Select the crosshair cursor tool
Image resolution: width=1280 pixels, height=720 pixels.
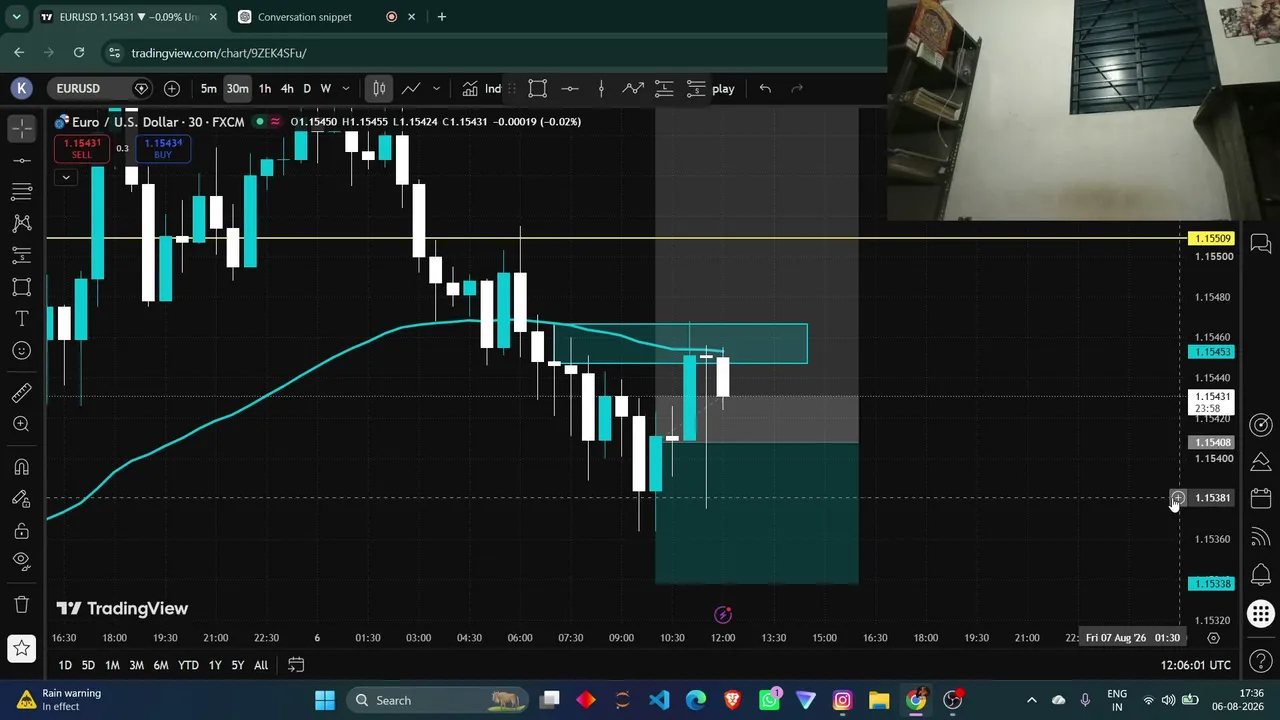click(22, 128)
